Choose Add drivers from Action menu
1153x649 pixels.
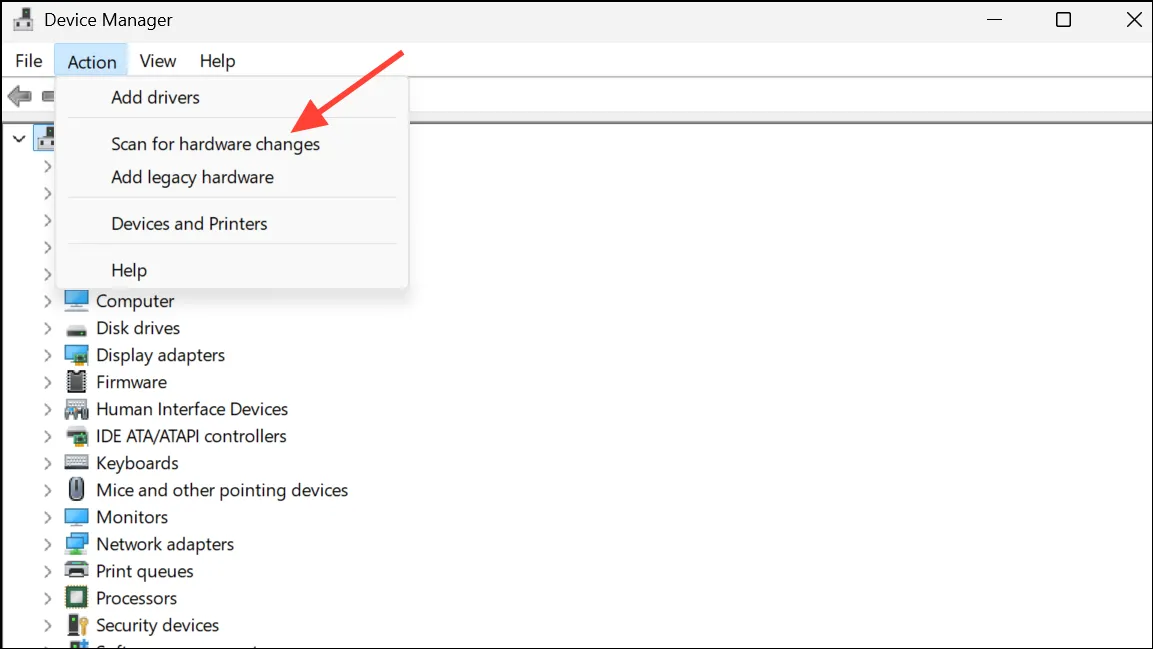pos(155,97)
